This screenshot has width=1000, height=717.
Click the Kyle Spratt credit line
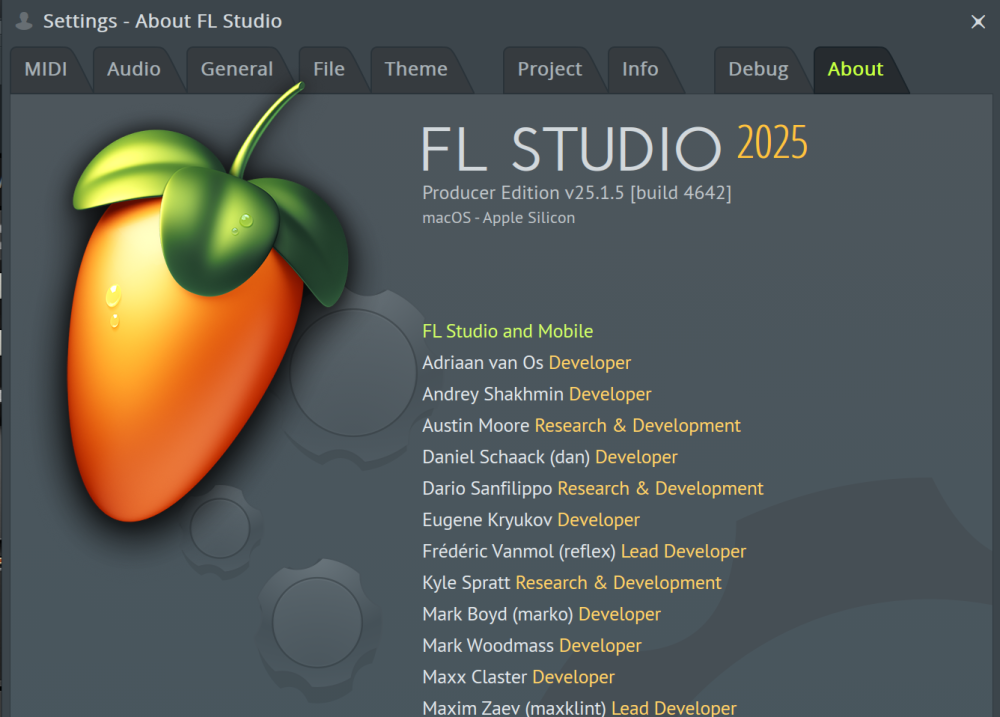[x=571, y=582]
